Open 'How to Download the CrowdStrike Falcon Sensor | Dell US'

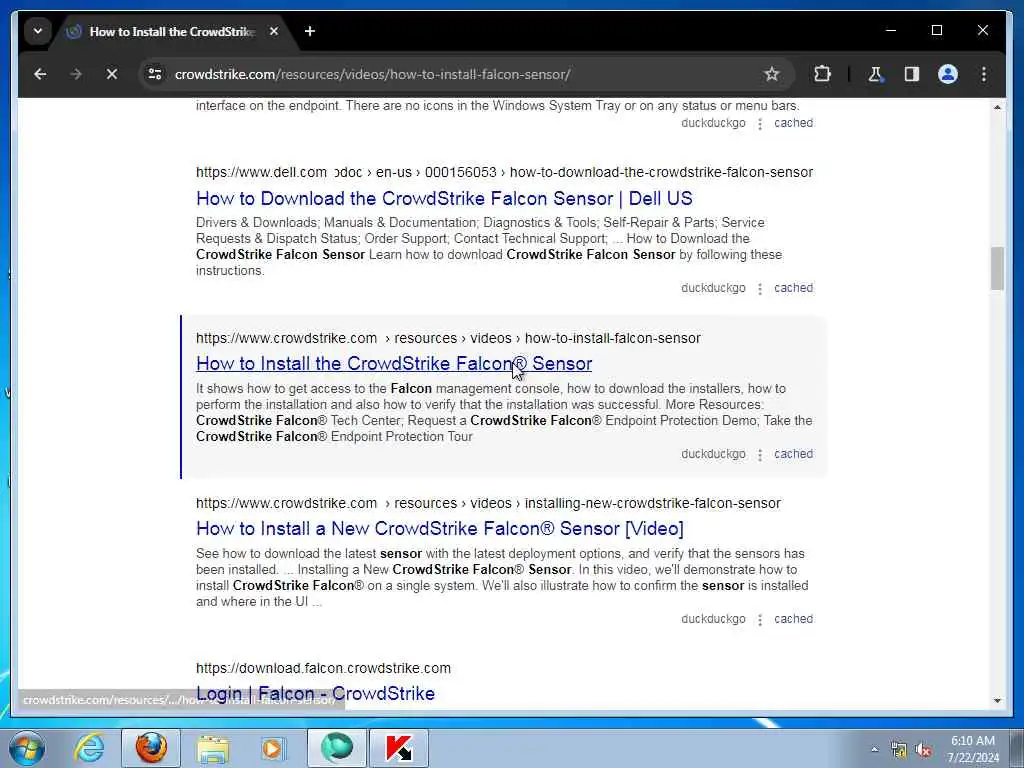pyautogui.click(x=444, y=199)
